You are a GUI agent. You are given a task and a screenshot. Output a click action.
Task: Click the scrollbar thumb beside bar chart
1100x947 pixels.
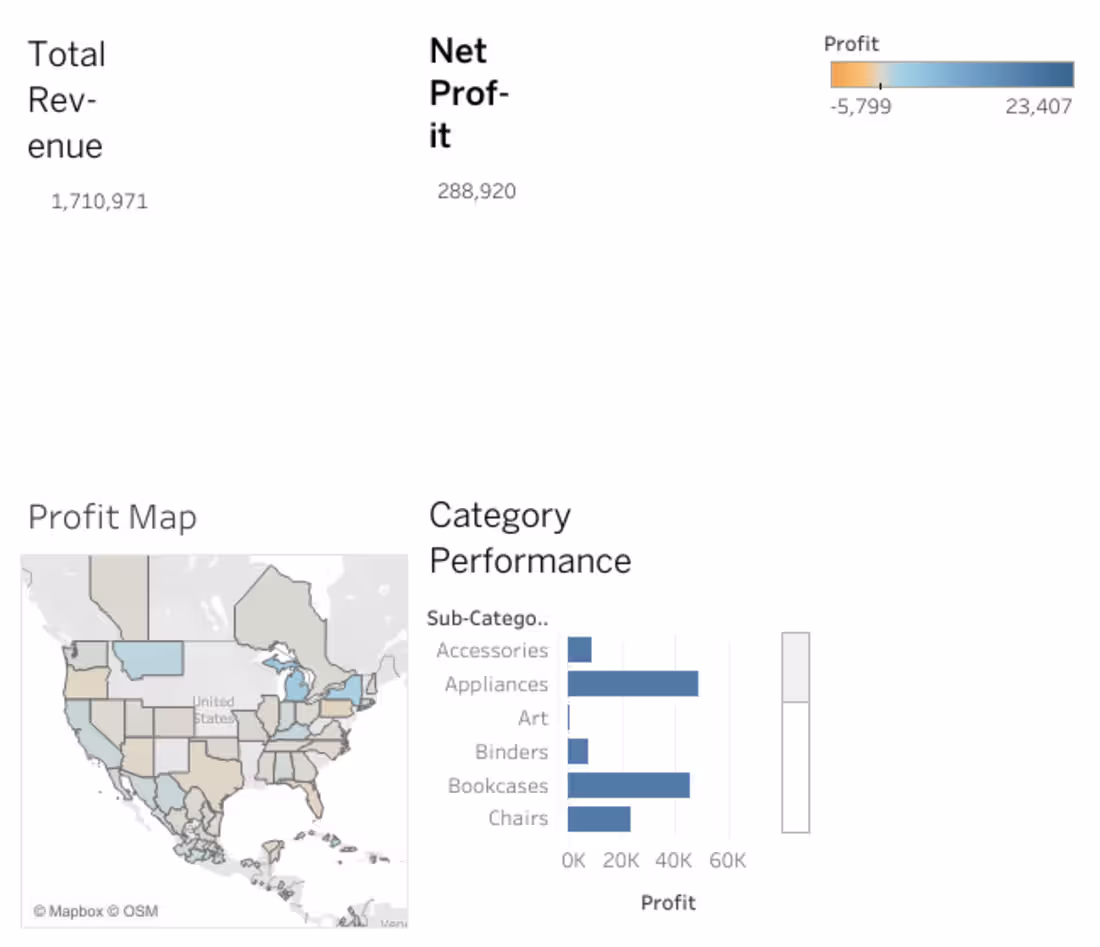(x=796, y=667)
